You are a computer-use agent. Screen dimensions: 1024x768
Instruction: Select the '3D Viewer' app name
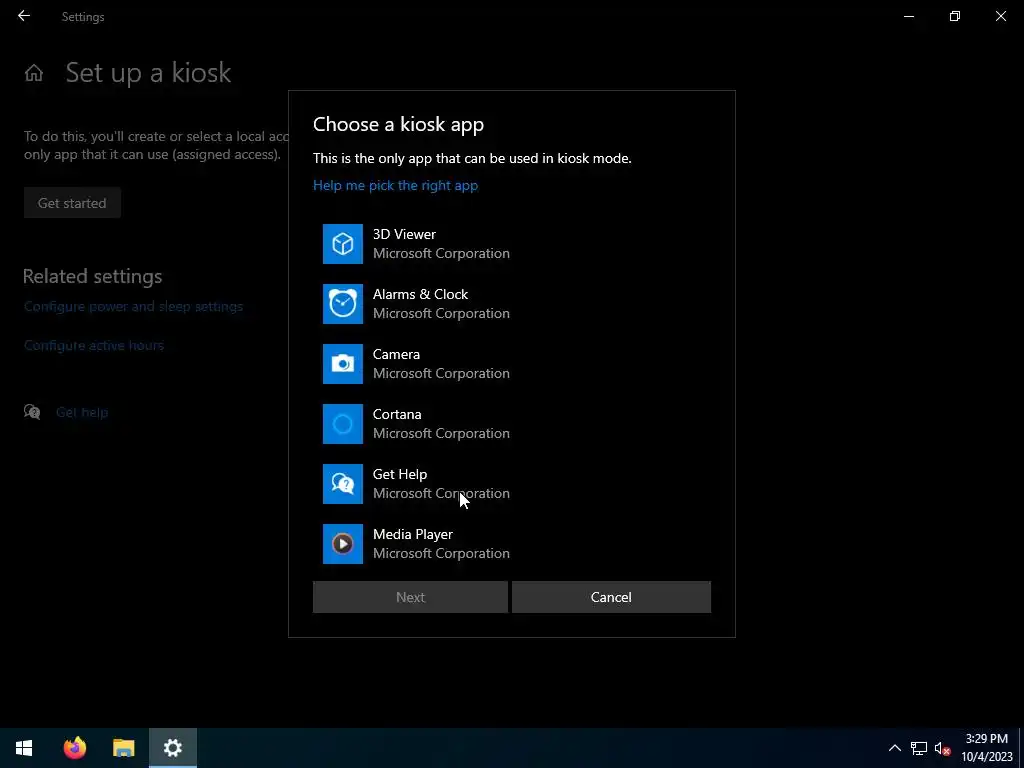pos(404,234)
